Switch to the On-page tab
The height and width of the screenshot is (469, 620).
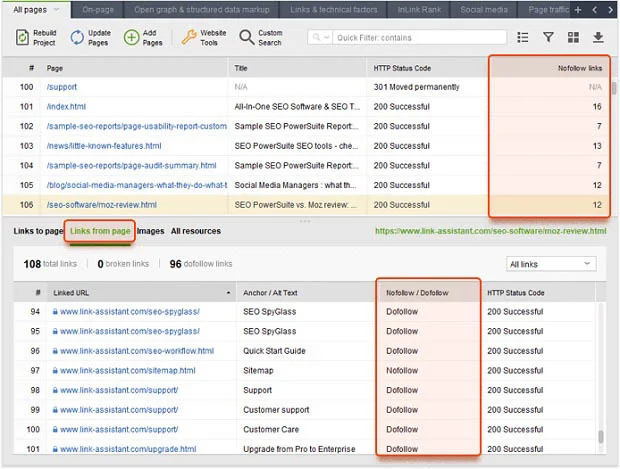click(x=97, y=9)
